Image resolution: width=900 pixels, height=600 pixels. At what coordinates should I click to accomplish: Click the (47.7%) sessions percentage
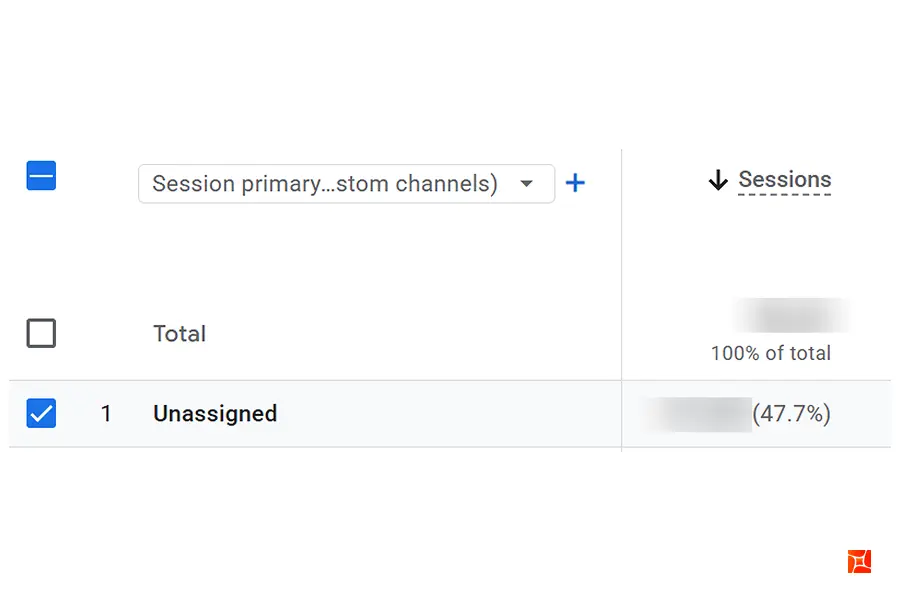pyautogui.click(x=792, y=413)
